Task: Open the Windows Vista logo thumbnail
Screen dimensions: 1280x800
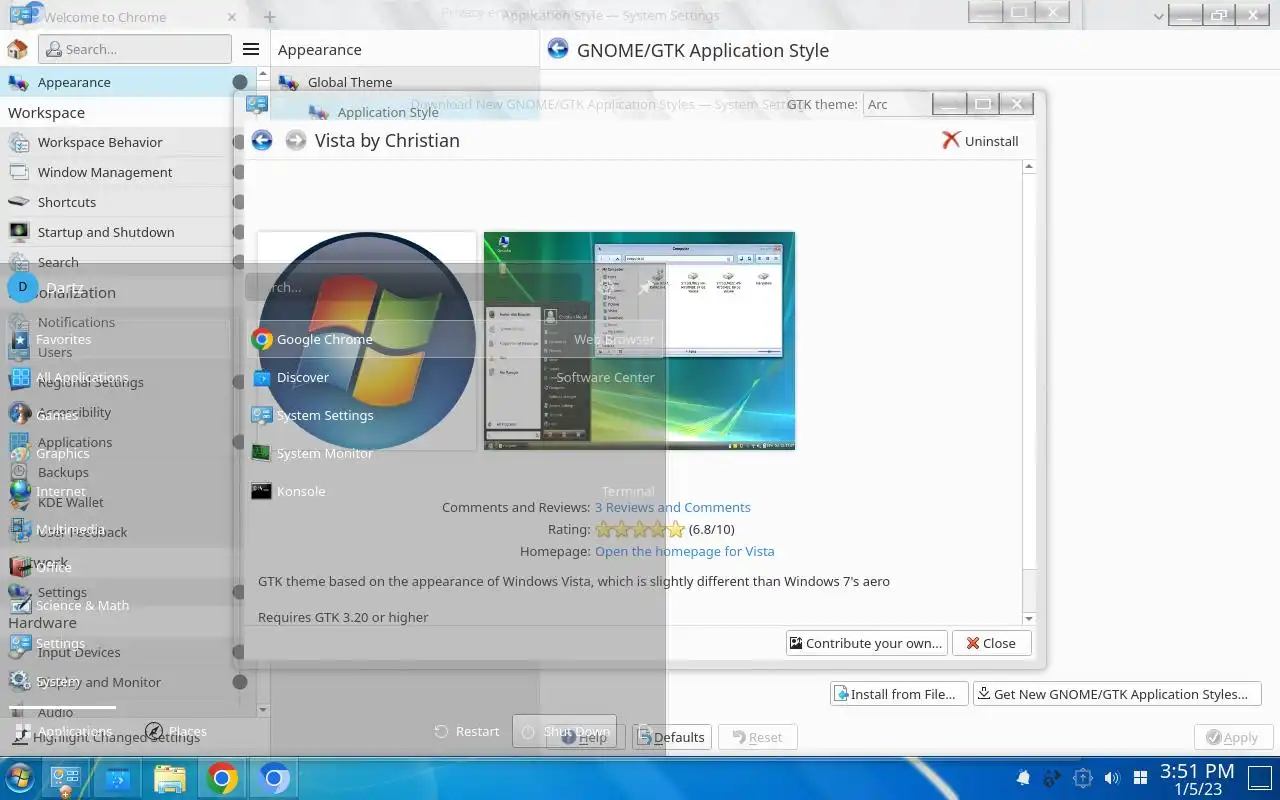Action: [367, 341]
